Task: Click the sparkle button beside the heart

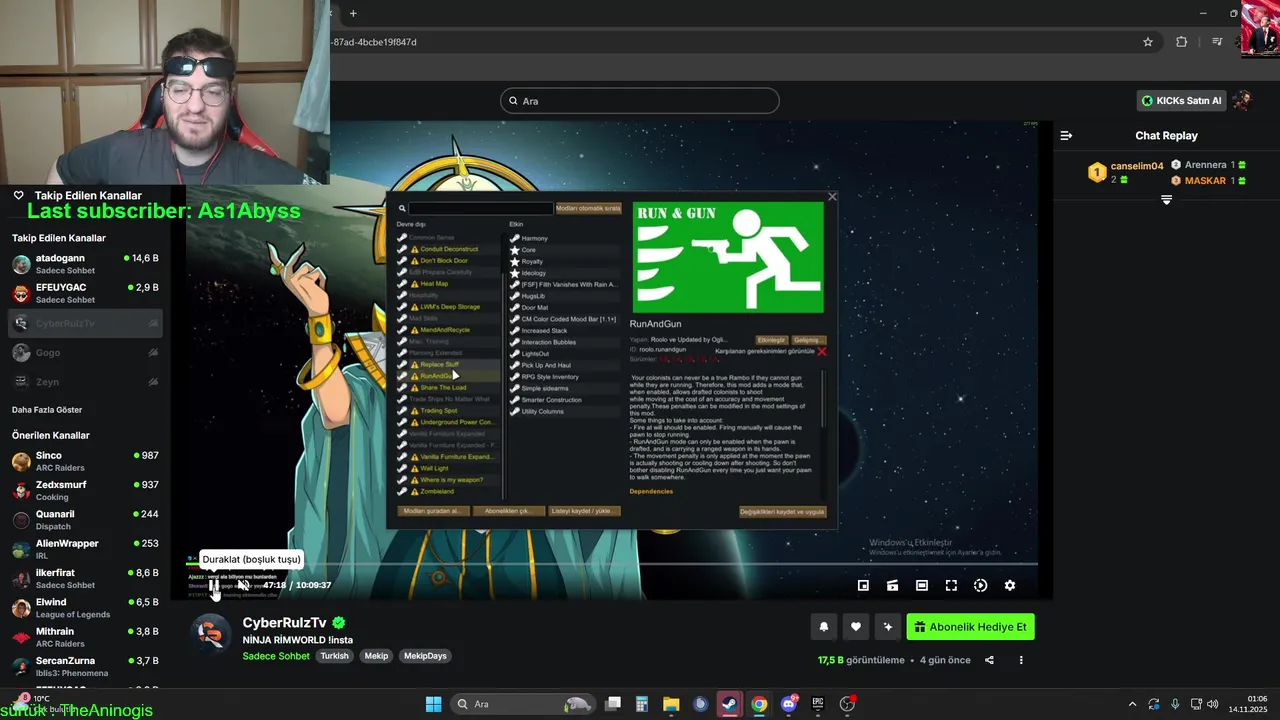Action: point(887,627)
